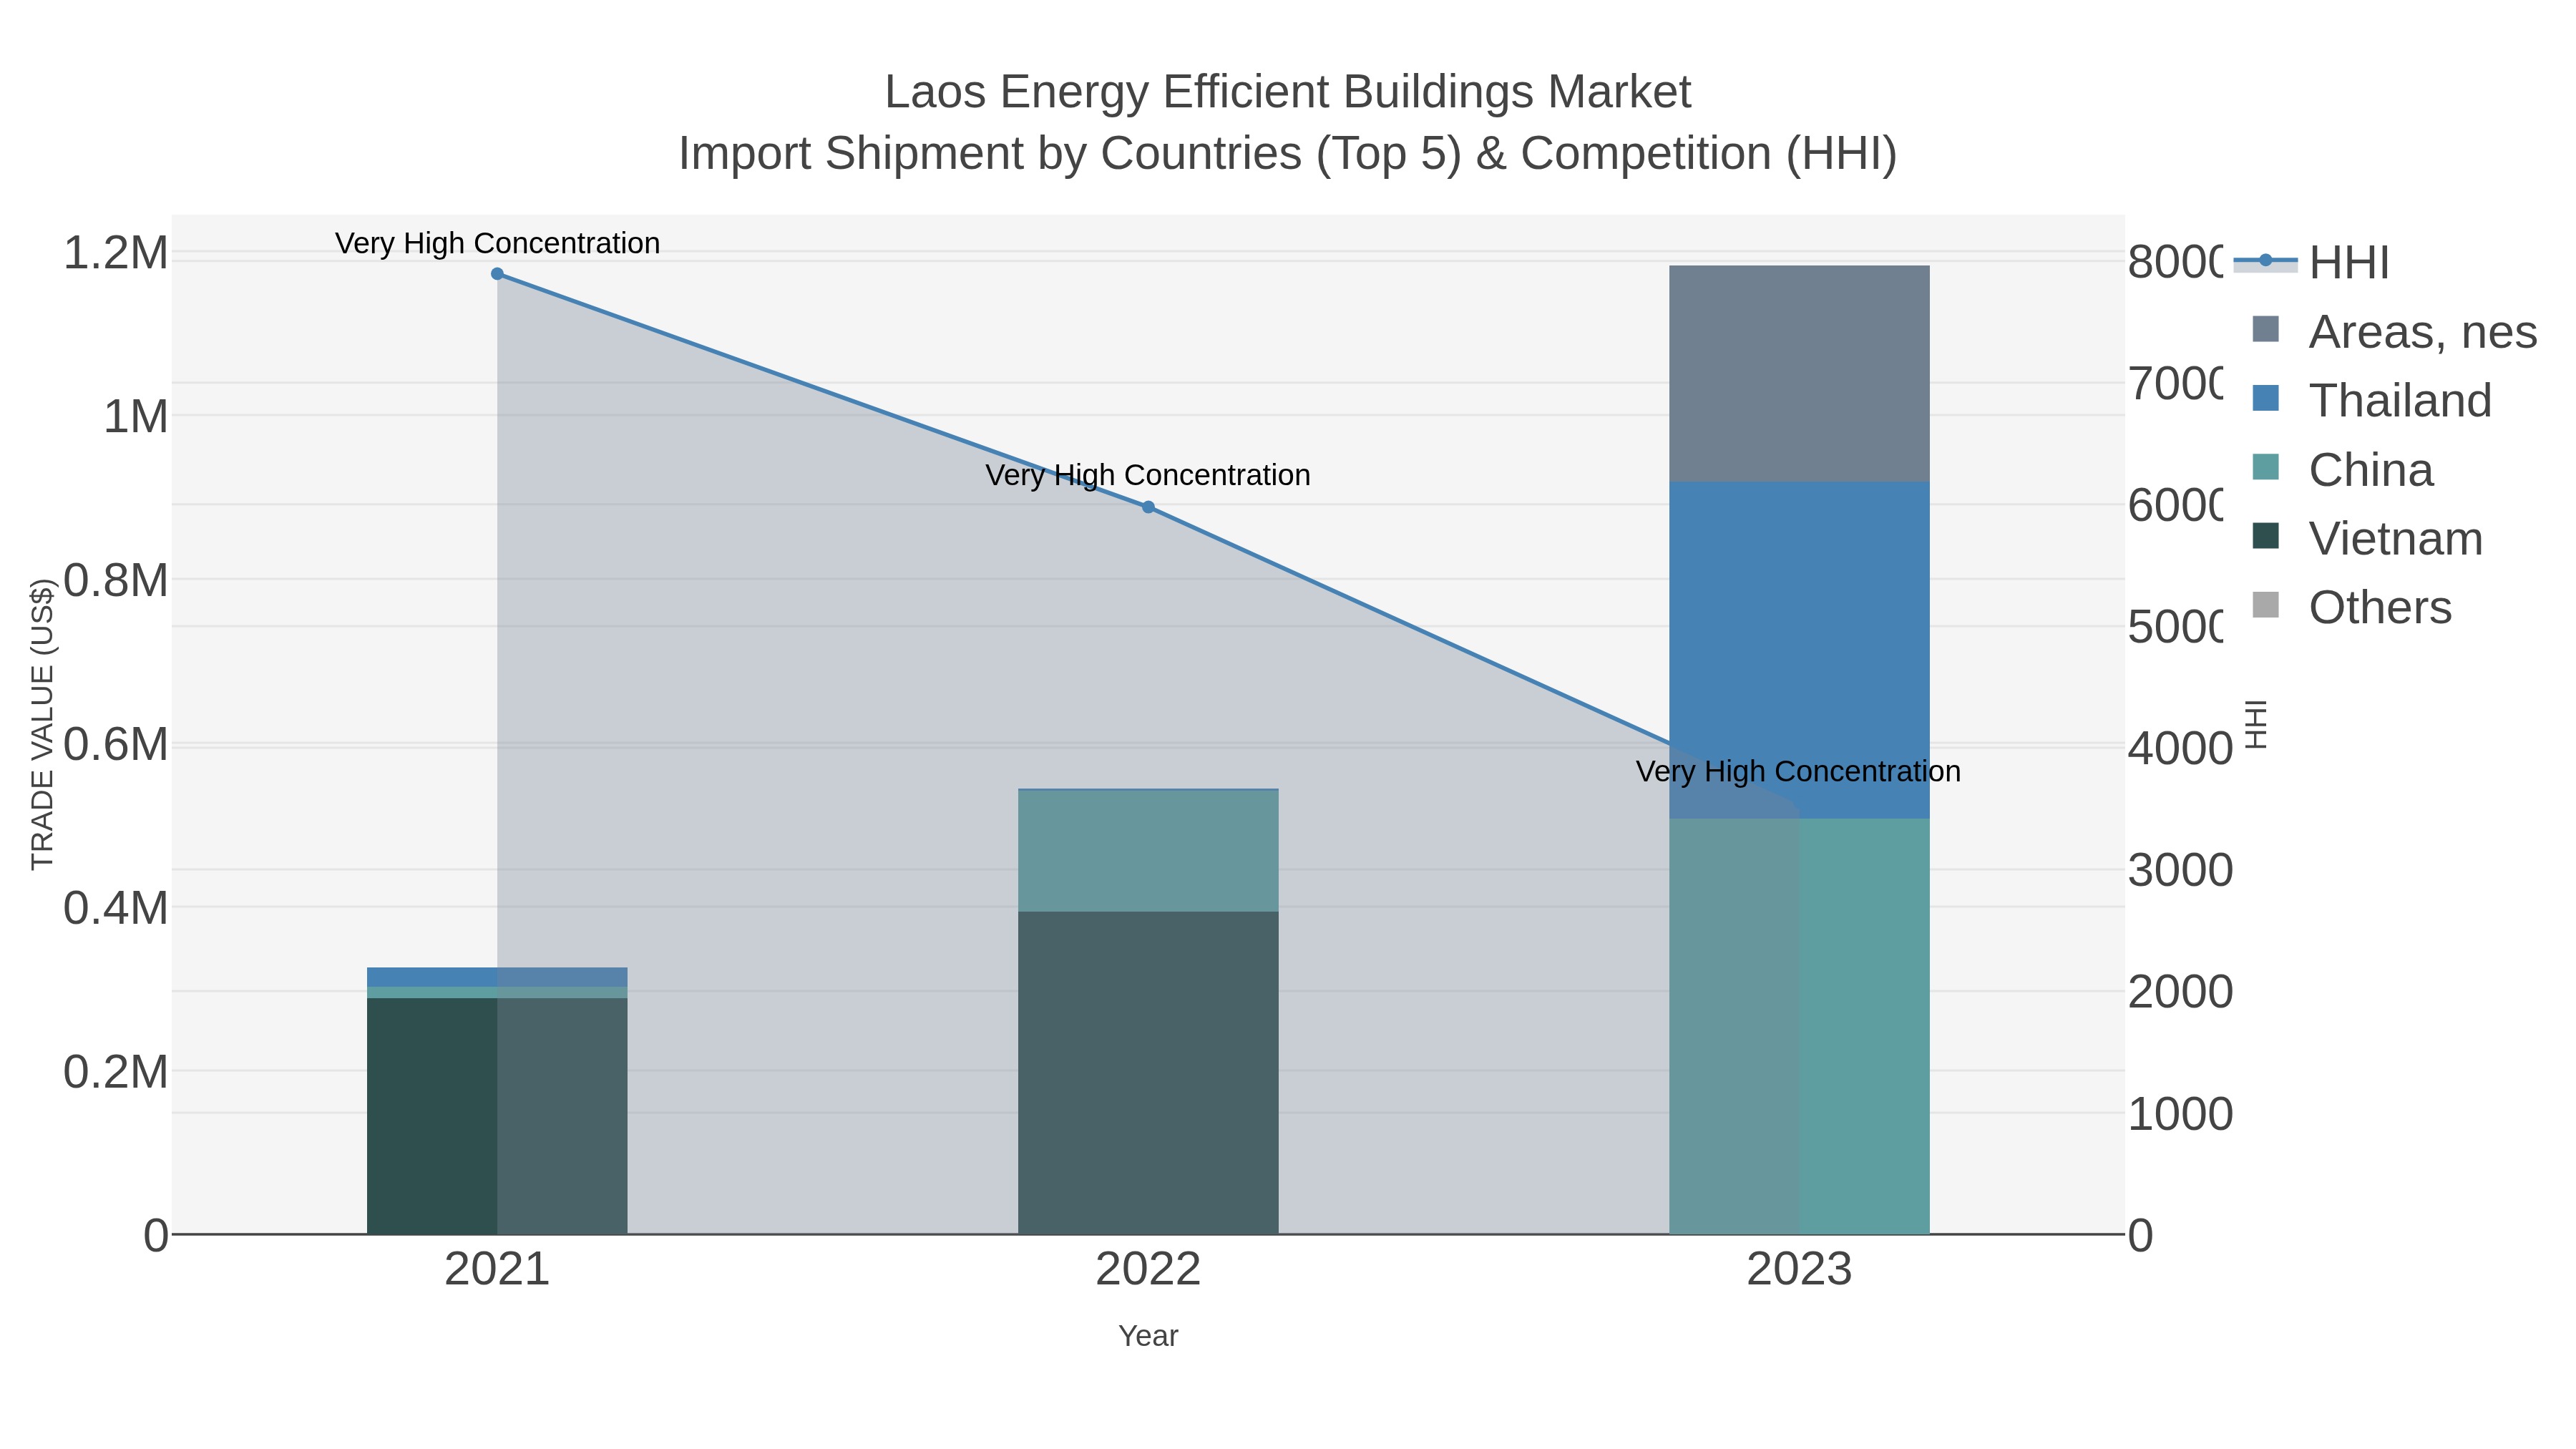This screenshot has height=1449, width=2576.
Task: Click the Areas, nes gray-blue legend swatch
Action: point(2265,329)
